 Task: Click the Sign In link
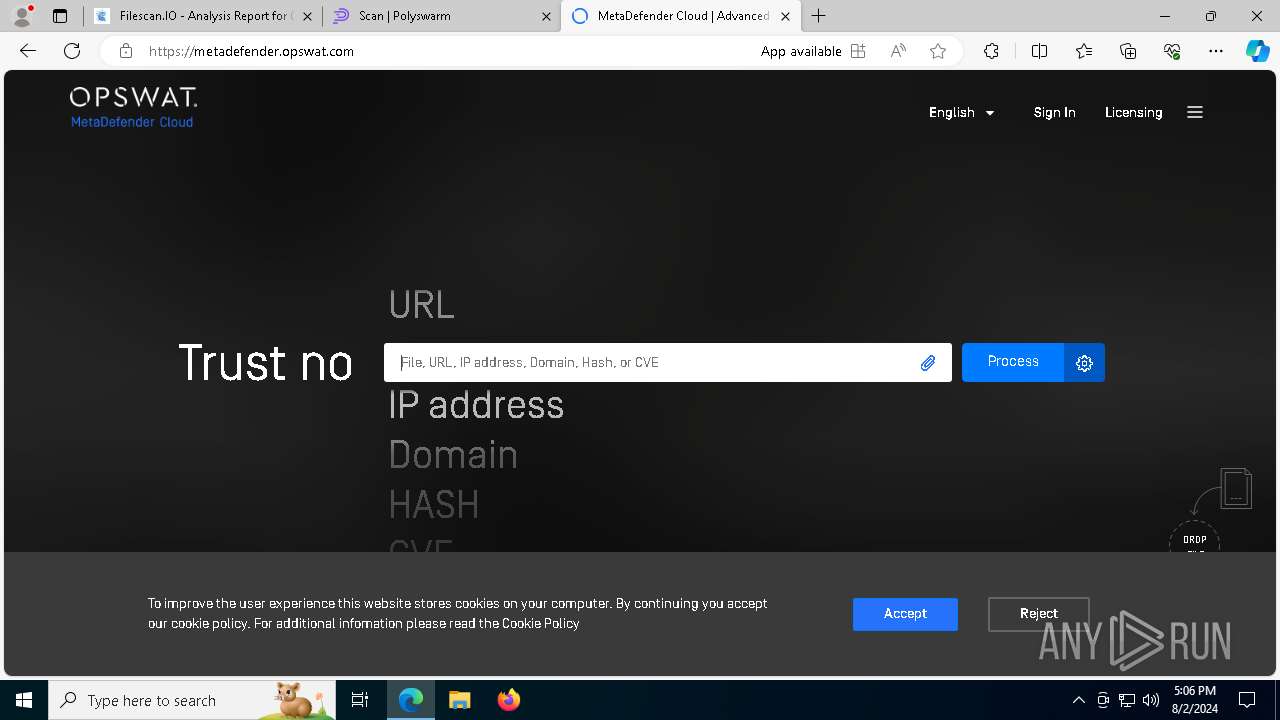click(1054, 113)
